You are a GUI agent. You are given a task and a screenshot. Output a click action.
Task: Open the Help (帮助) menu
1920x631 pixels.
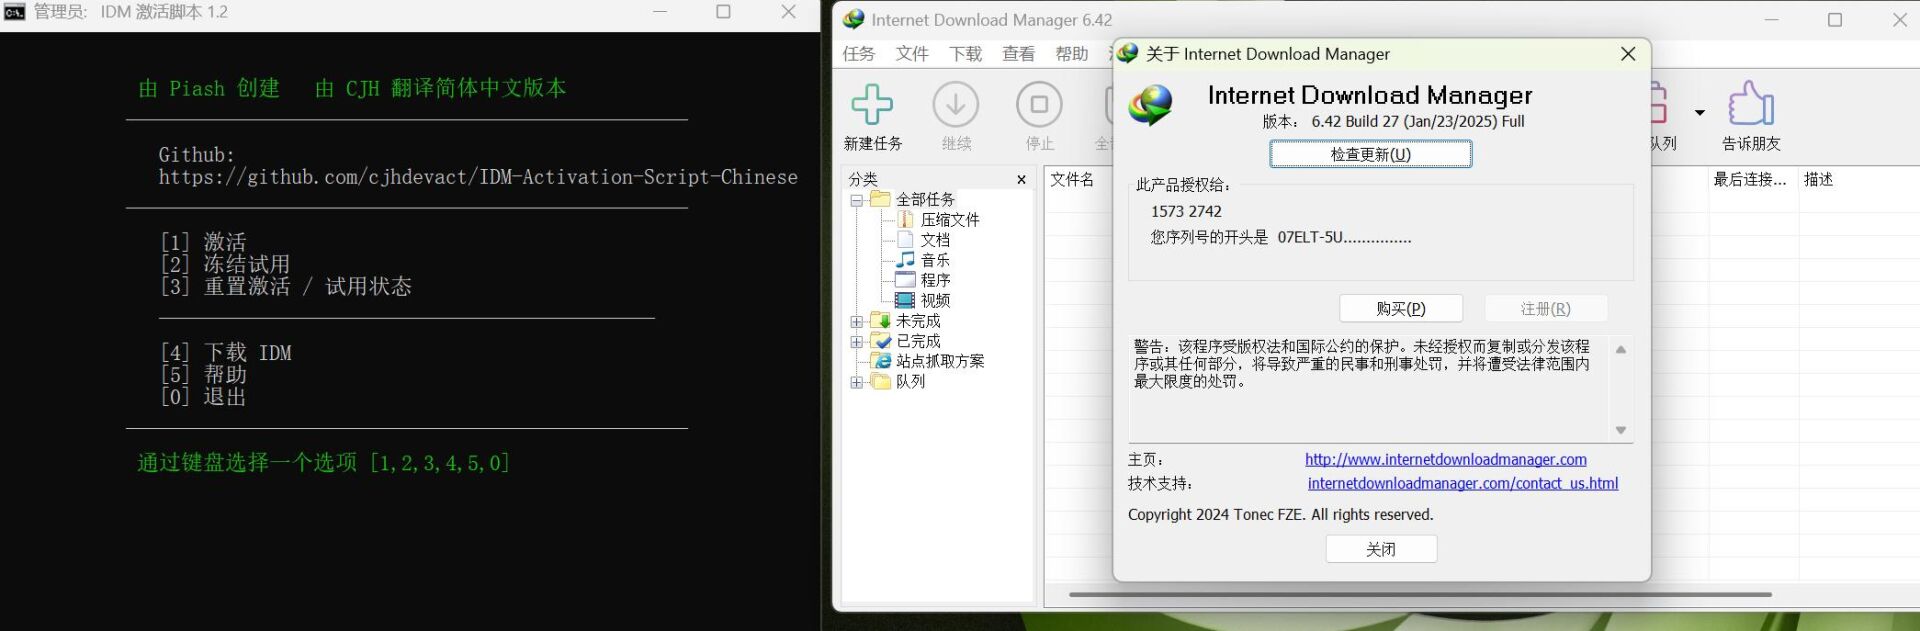(x=1071, y=54)
